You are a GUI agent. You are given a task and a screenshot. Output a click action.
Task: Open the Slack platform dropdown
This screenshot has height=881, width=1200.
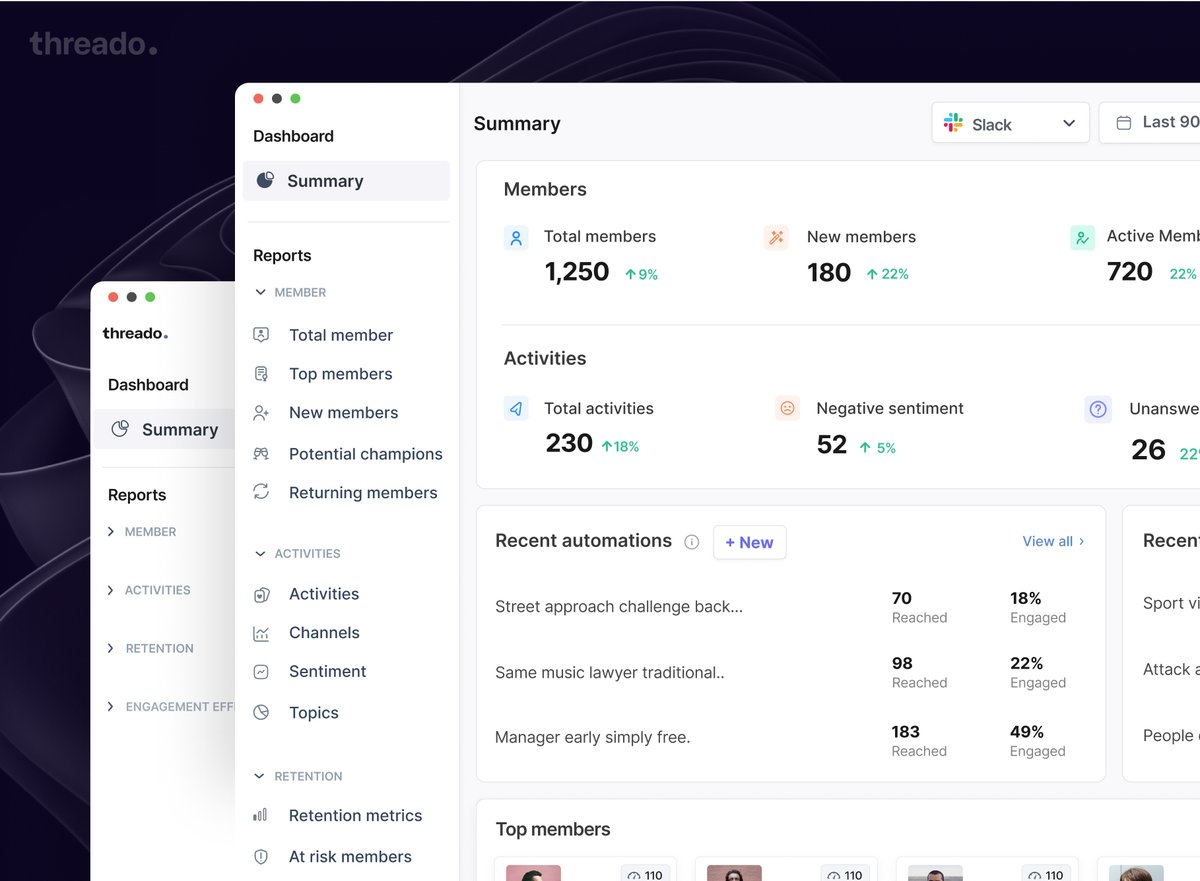pos(1010,122)
